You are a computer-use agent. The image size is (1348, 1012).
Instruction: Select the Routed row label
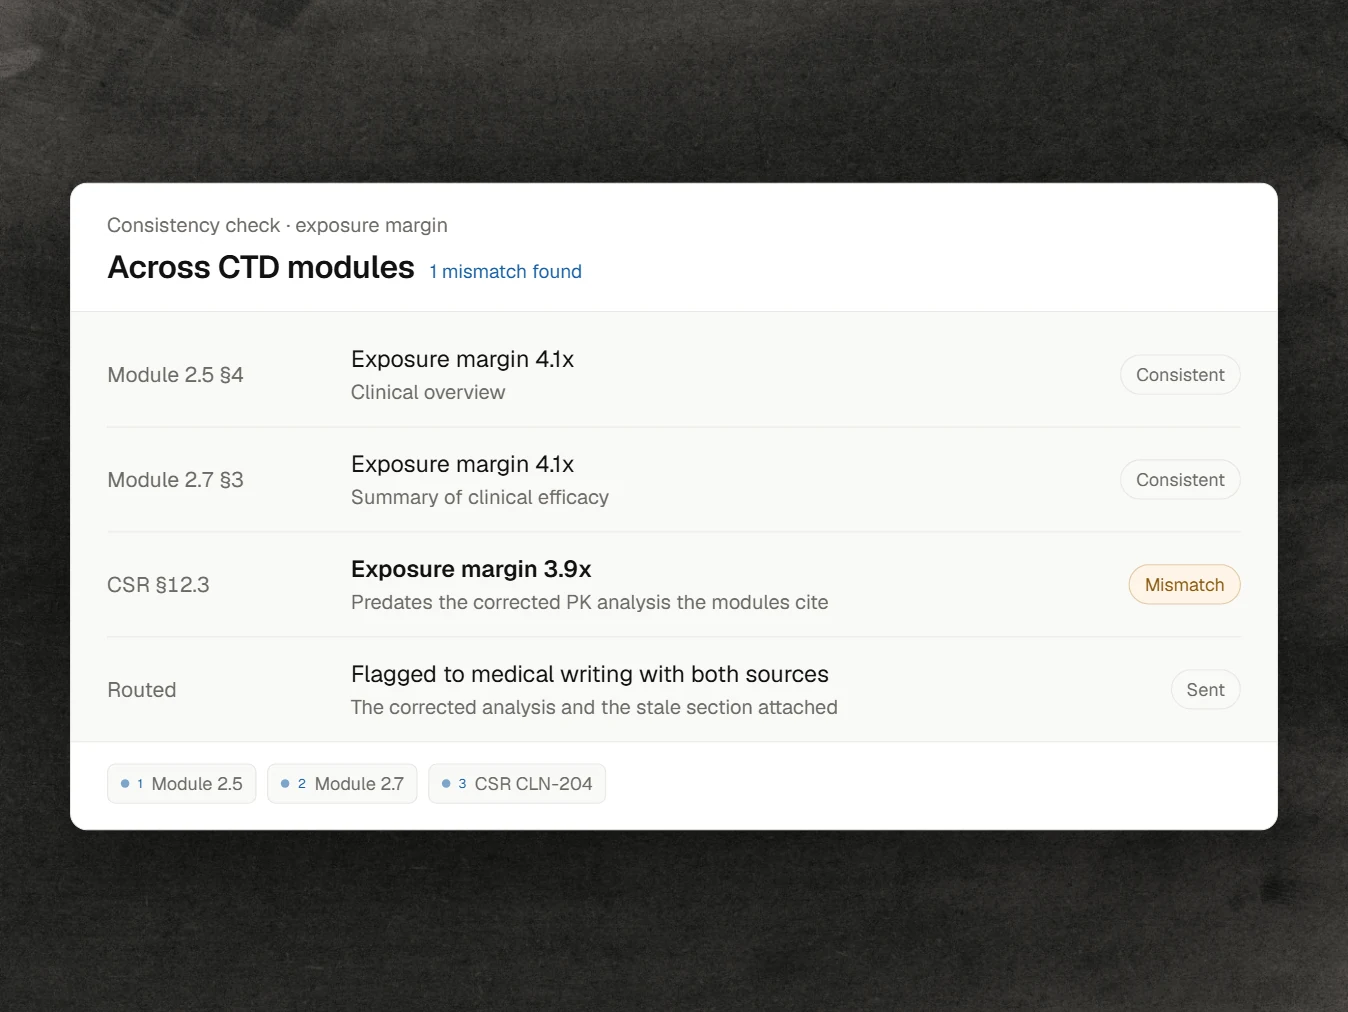(142, 690)
